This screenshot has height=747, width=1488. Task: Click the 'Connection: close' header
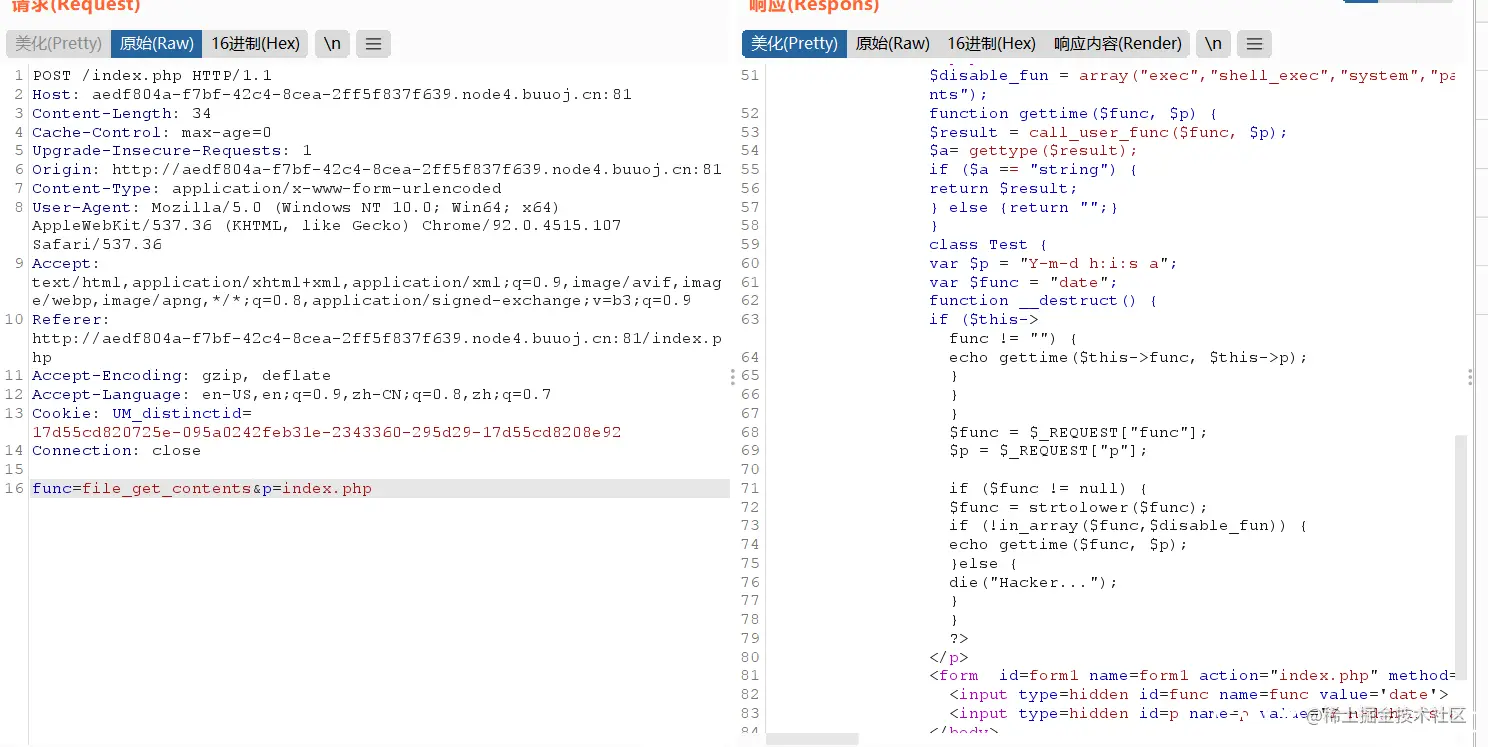[116, 450]
